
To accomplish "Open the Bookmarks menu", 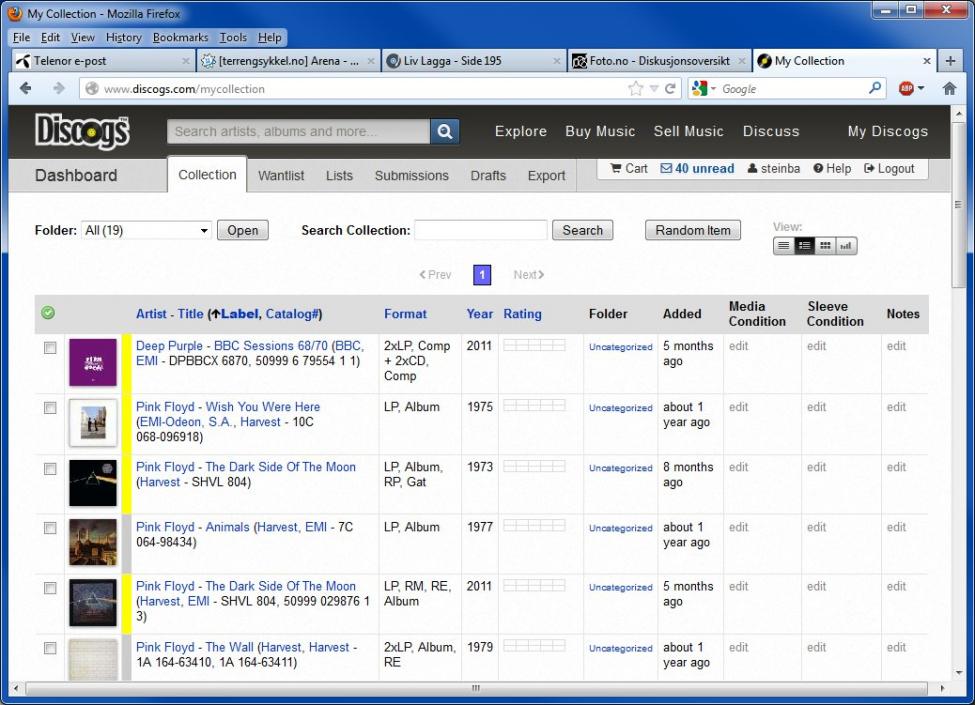I will pos(180,37).
